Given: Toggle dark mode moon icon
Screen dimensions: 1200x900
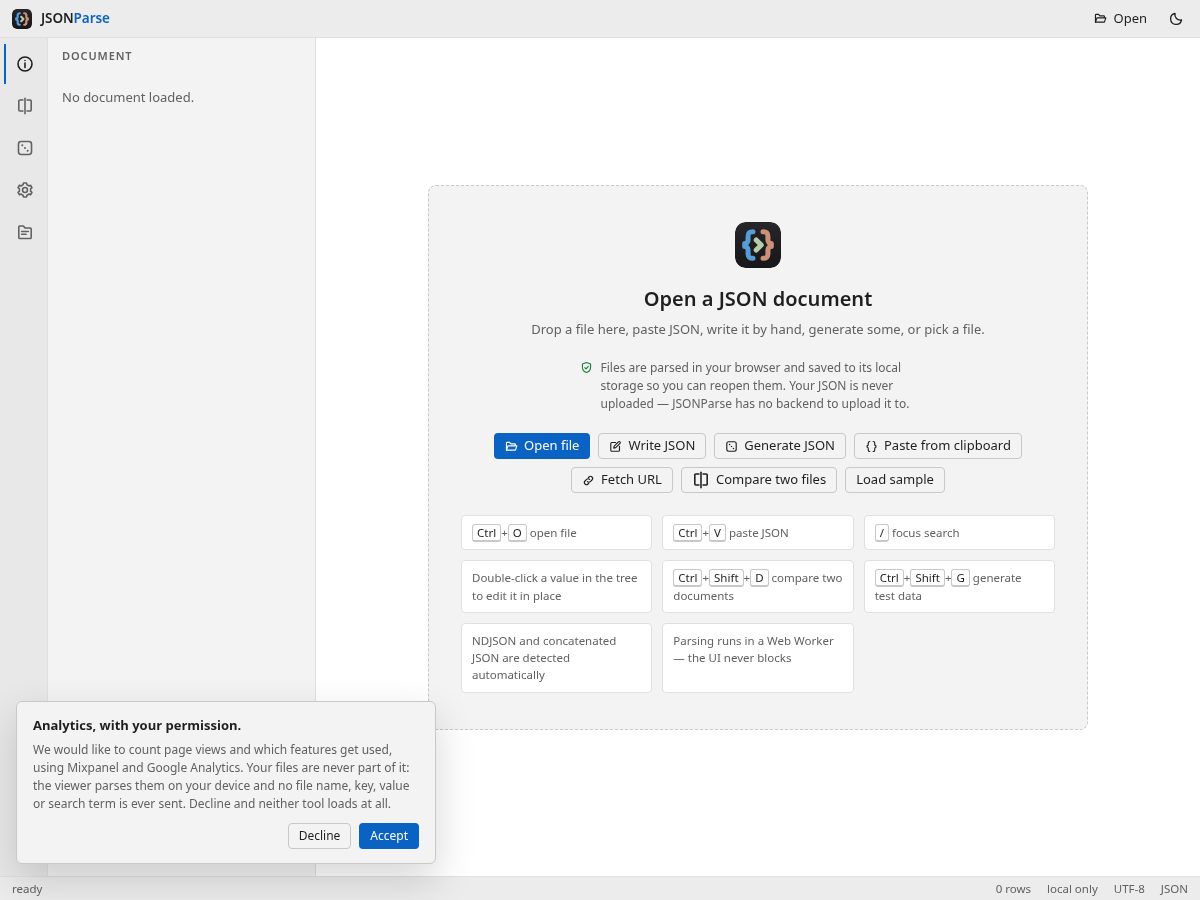Looking at the screenshot, I should tap(1176, 18).
